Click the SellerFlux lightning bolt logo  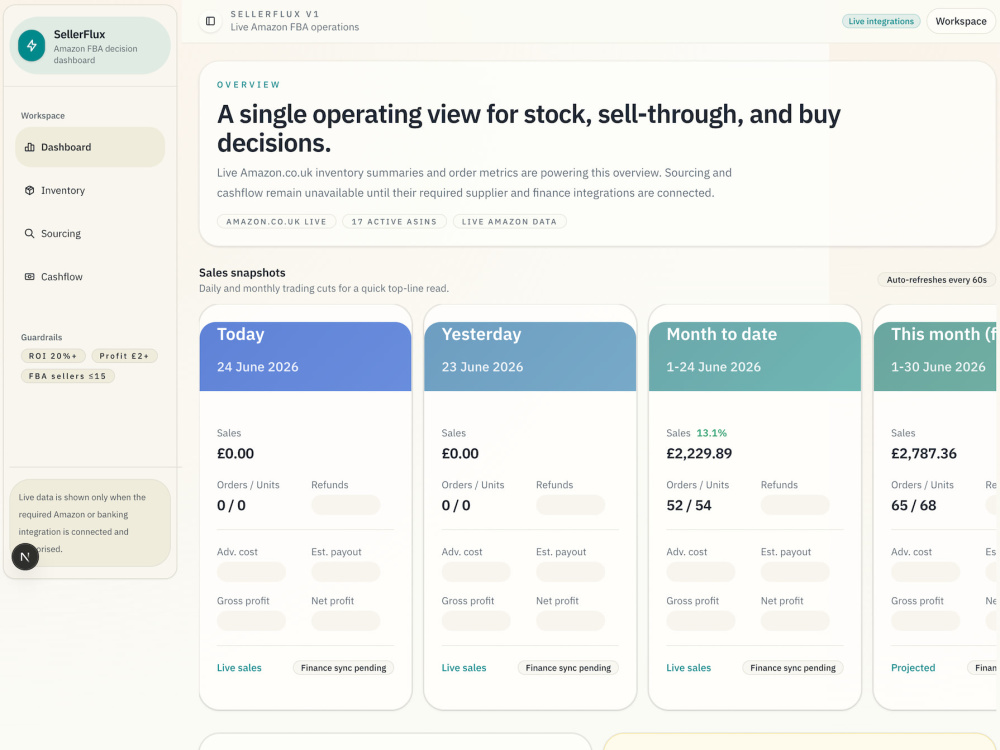[x=31, y=46]
